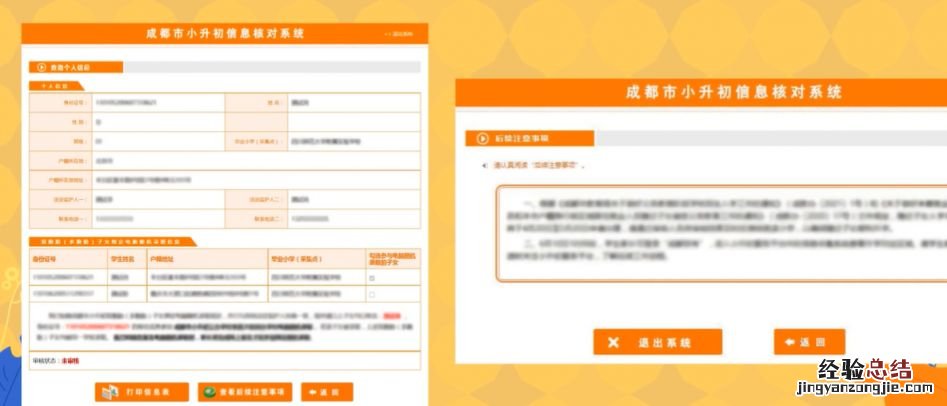
Task: Tick the checkbox in the first sibling row
Action: pyautogui.click(x=371, y=278)
